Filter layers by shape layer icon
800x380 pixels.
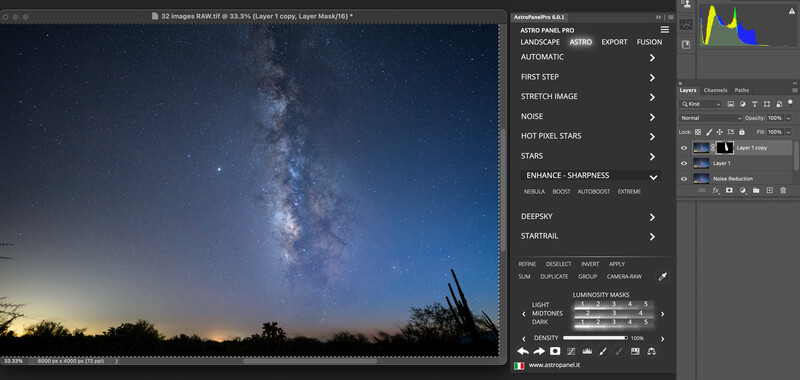[767, 104]
